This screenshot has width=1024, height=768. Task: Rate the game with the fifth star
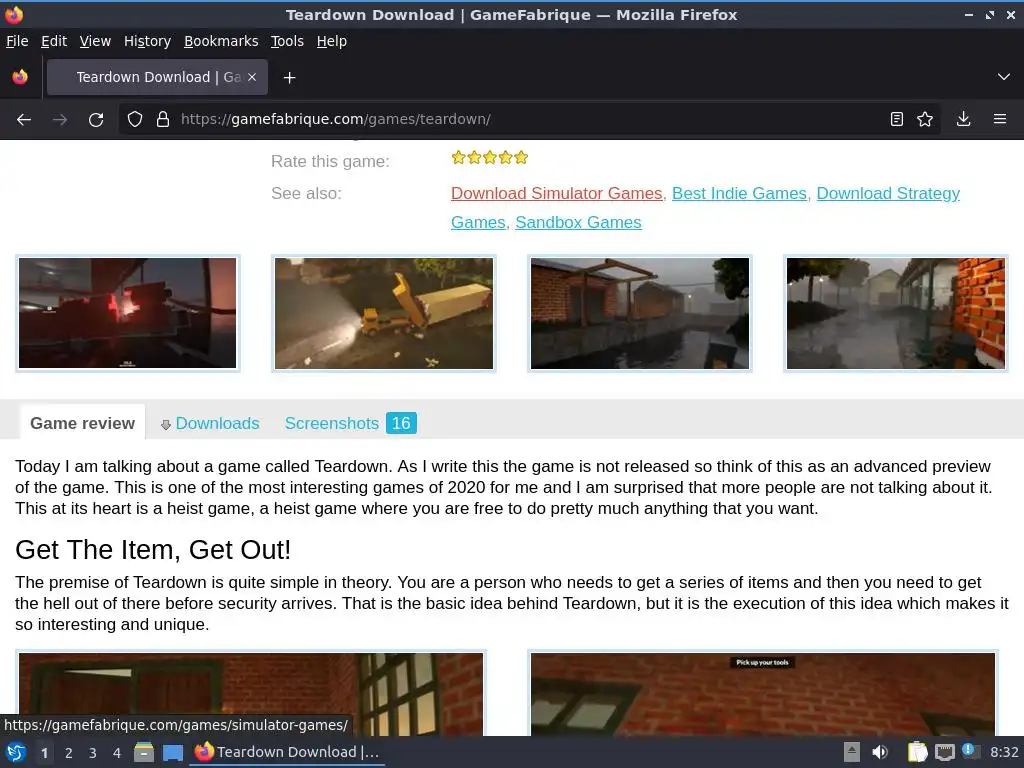[520, 157]
